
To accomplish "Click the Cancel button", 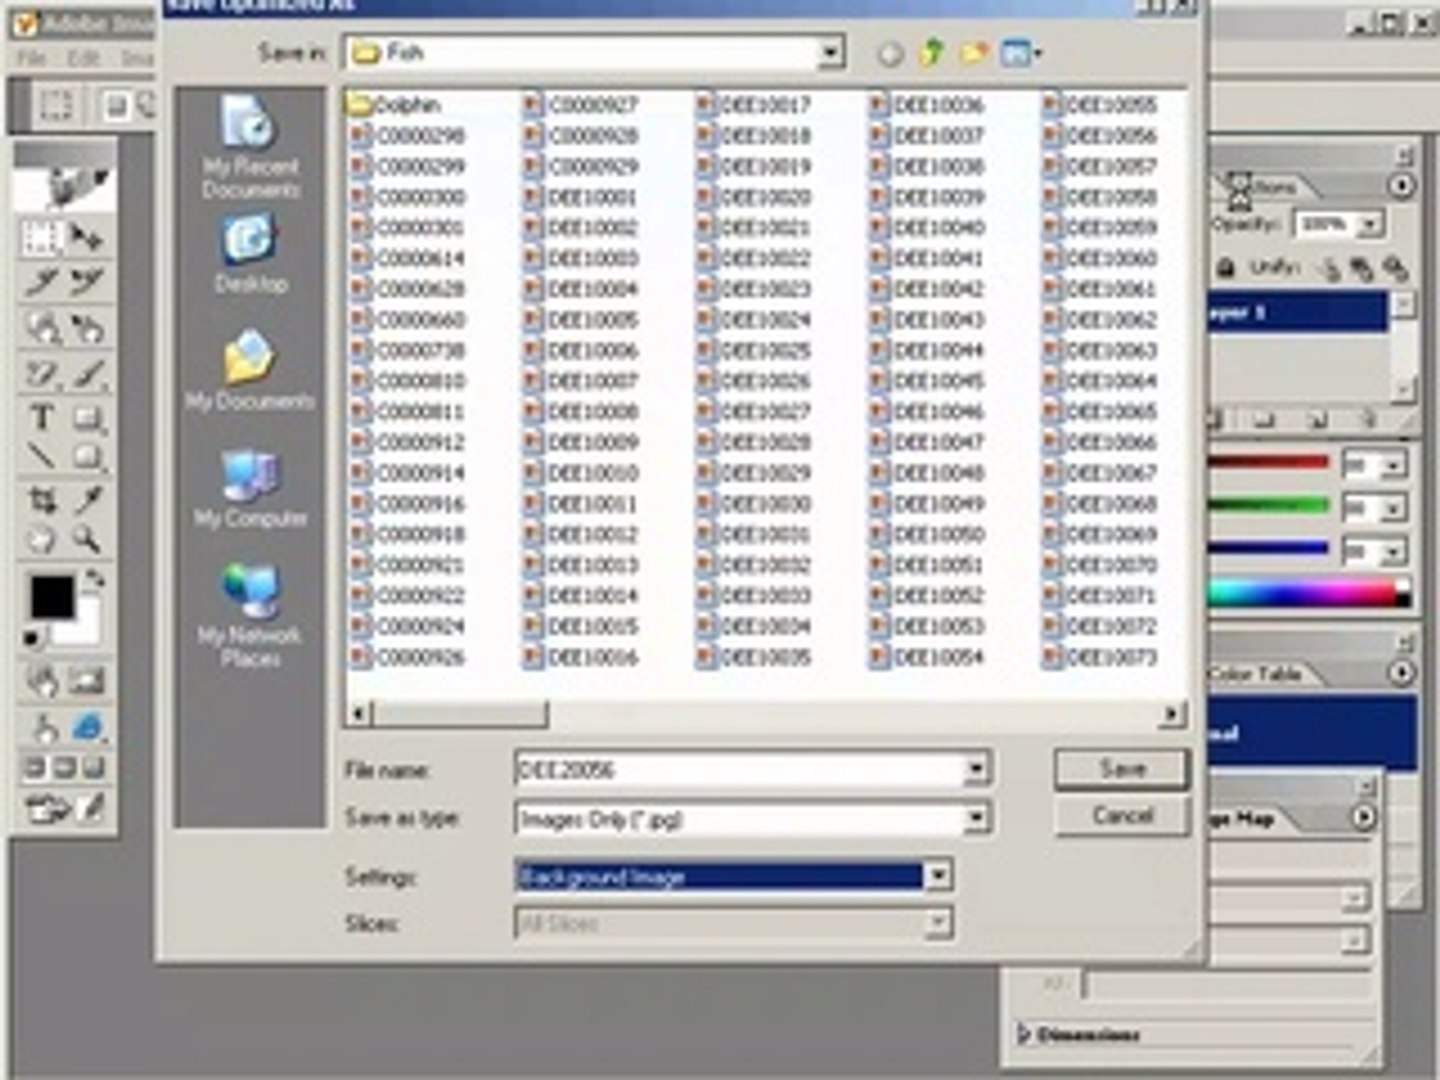I will 1122,816.
